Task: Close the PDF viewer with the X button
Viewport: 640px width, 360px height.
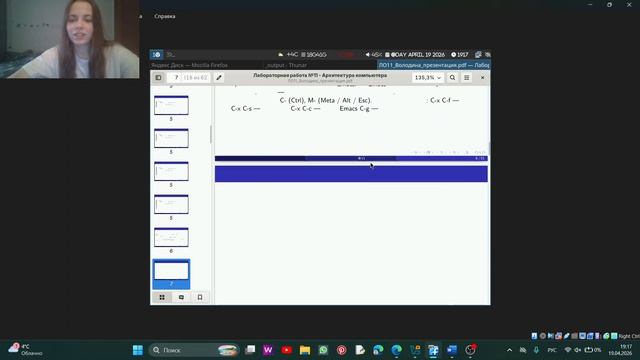Action: click(x=482, y=78)
